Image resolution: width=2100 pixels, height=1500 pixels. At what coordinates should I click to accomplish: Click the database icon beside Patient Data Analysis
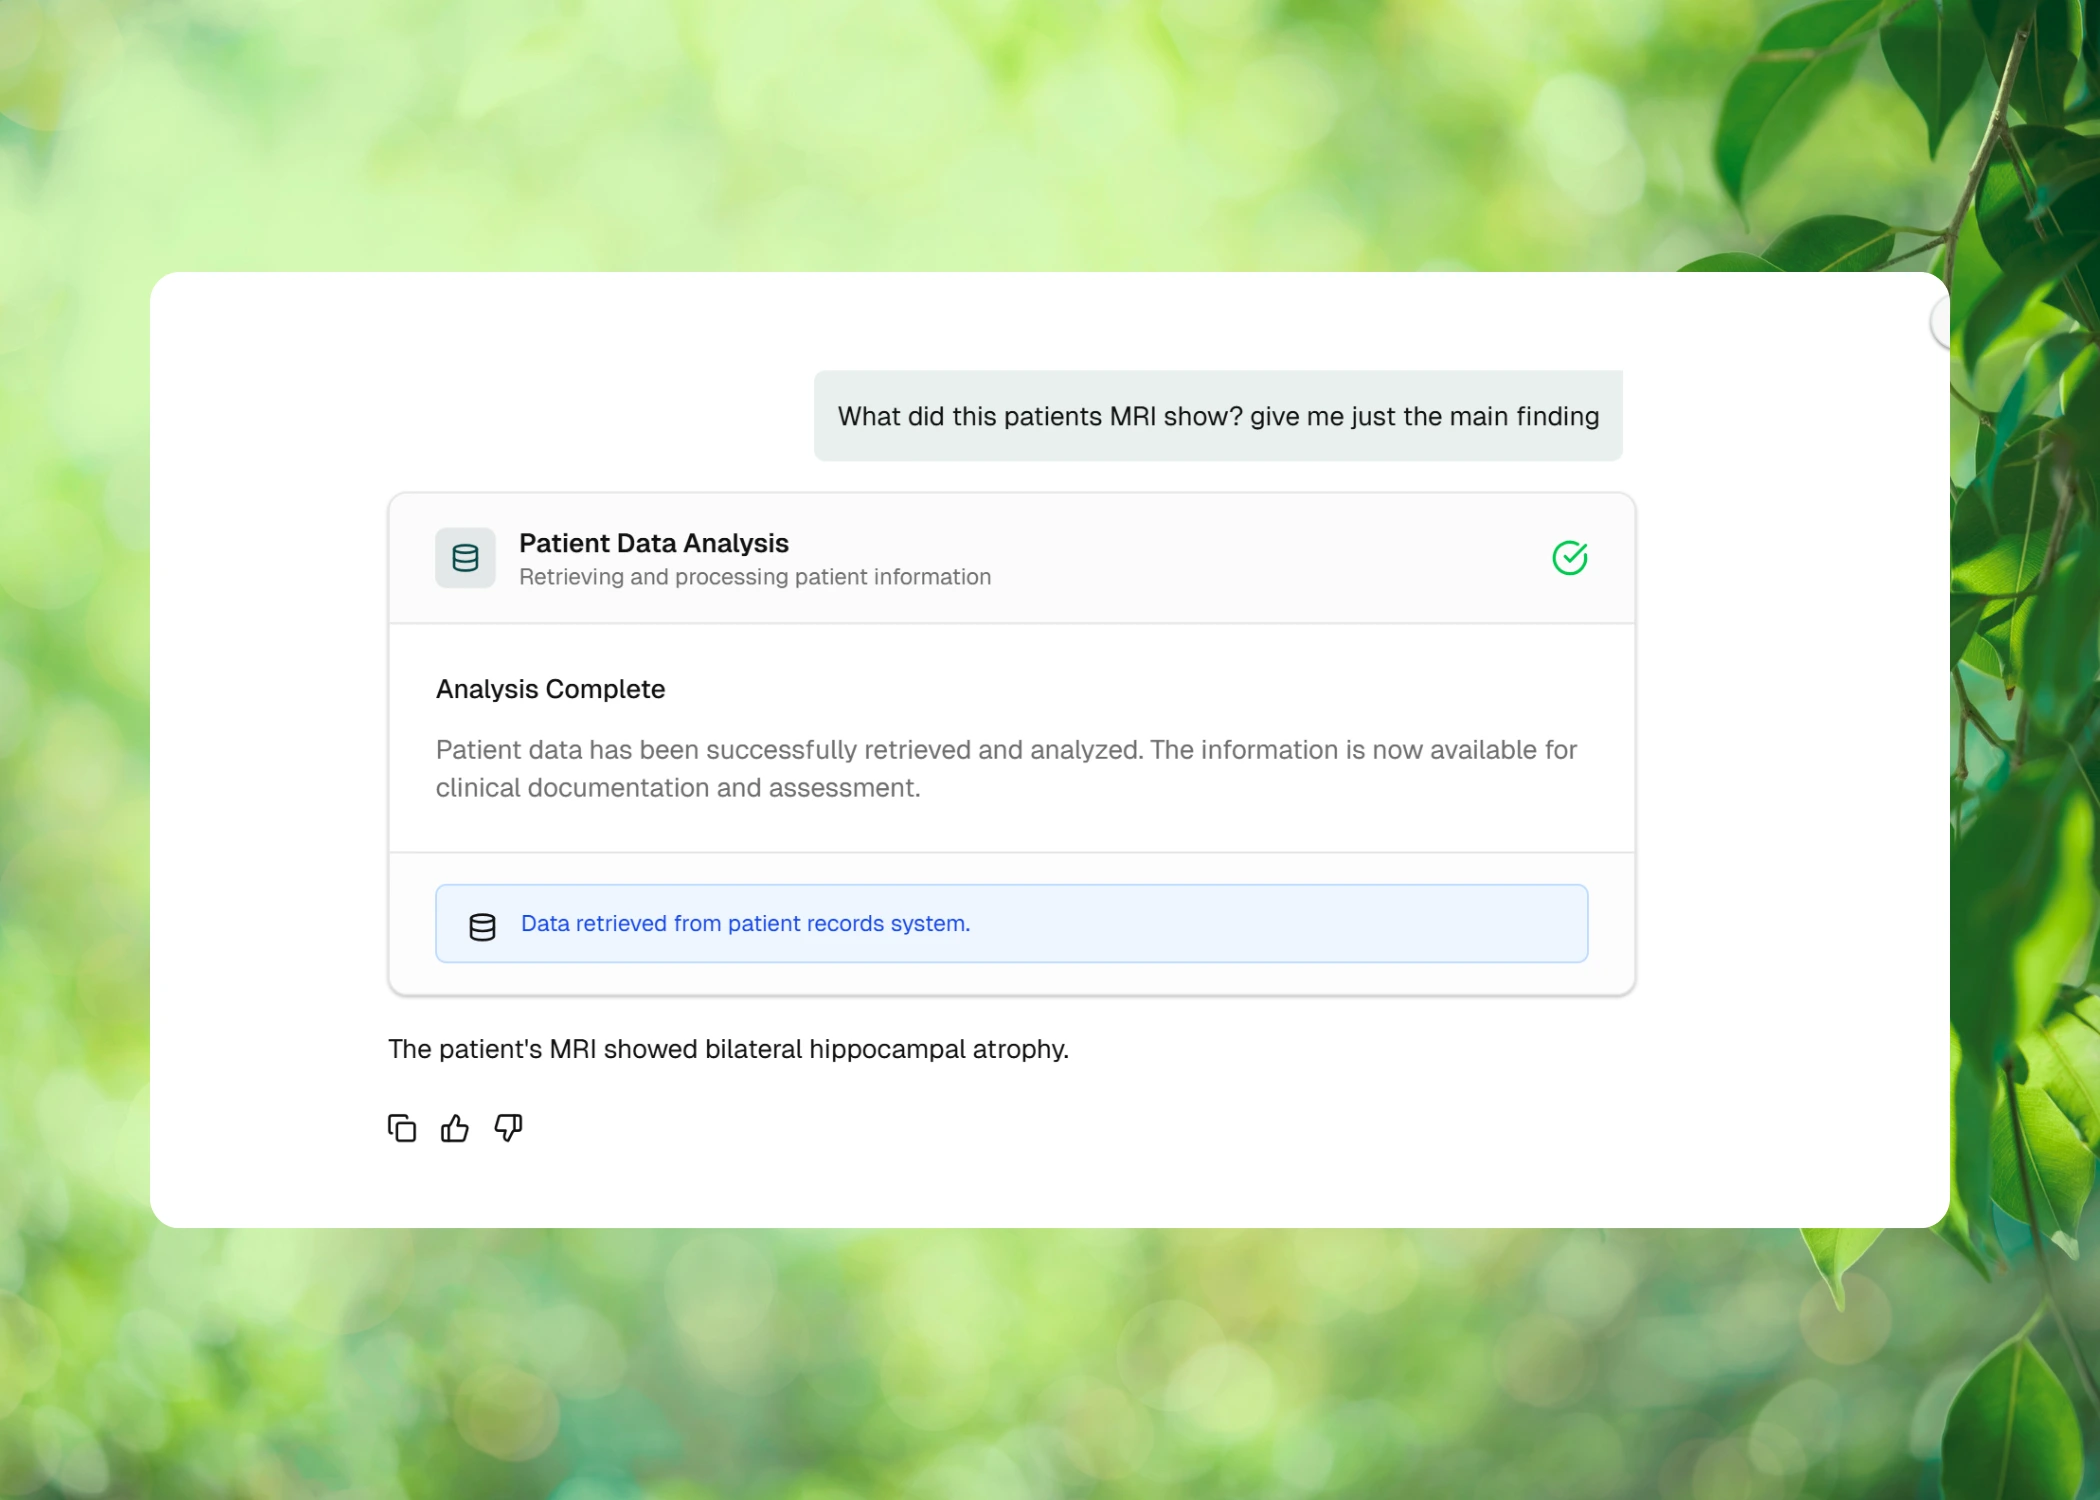pyautogui.click(x=465, y=558)
